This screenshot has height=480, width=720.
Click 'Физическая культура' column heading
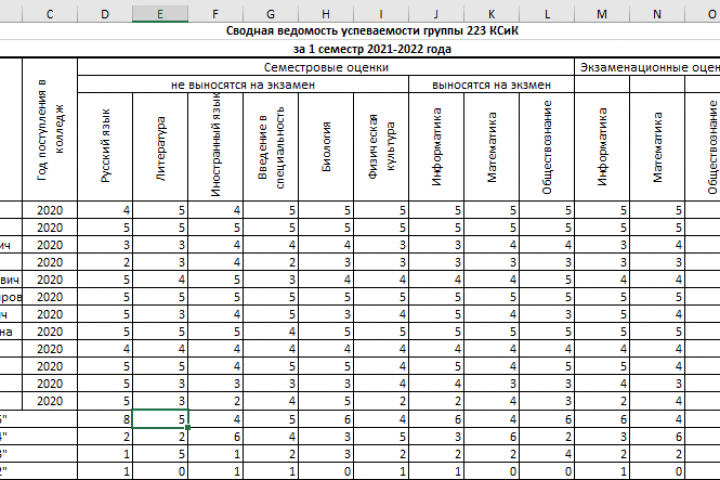pos(381,147)
